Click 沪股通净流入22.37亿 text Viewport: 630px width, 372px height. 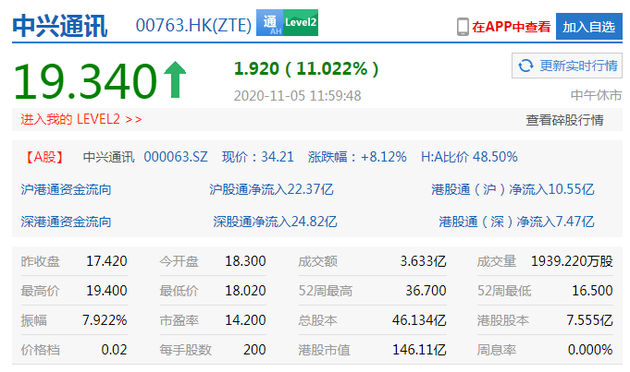pos(271,189)
